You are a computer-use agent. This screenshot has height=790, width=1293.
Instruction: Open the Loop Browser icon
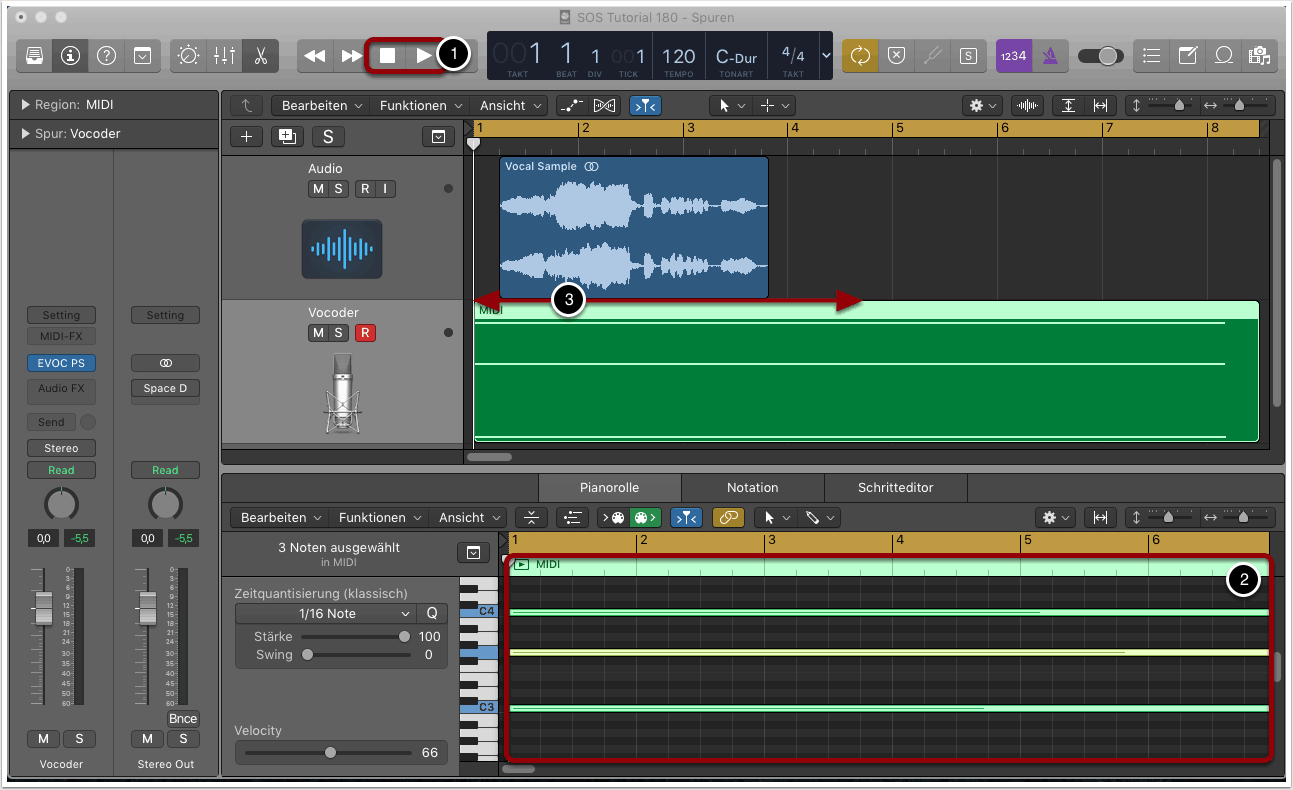click(1223, 56)
